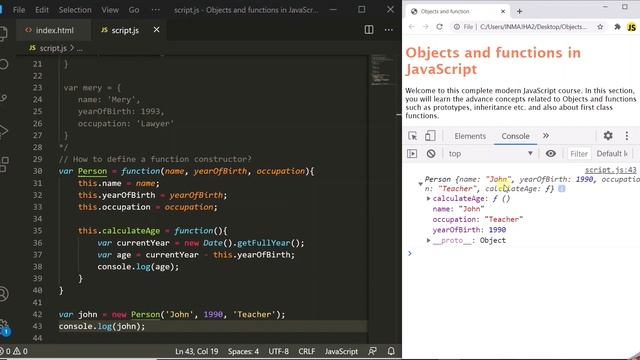This screenshot has width=640, height=360.
Task: Open Manage gear with update badge
Action: tap(4, 327)
